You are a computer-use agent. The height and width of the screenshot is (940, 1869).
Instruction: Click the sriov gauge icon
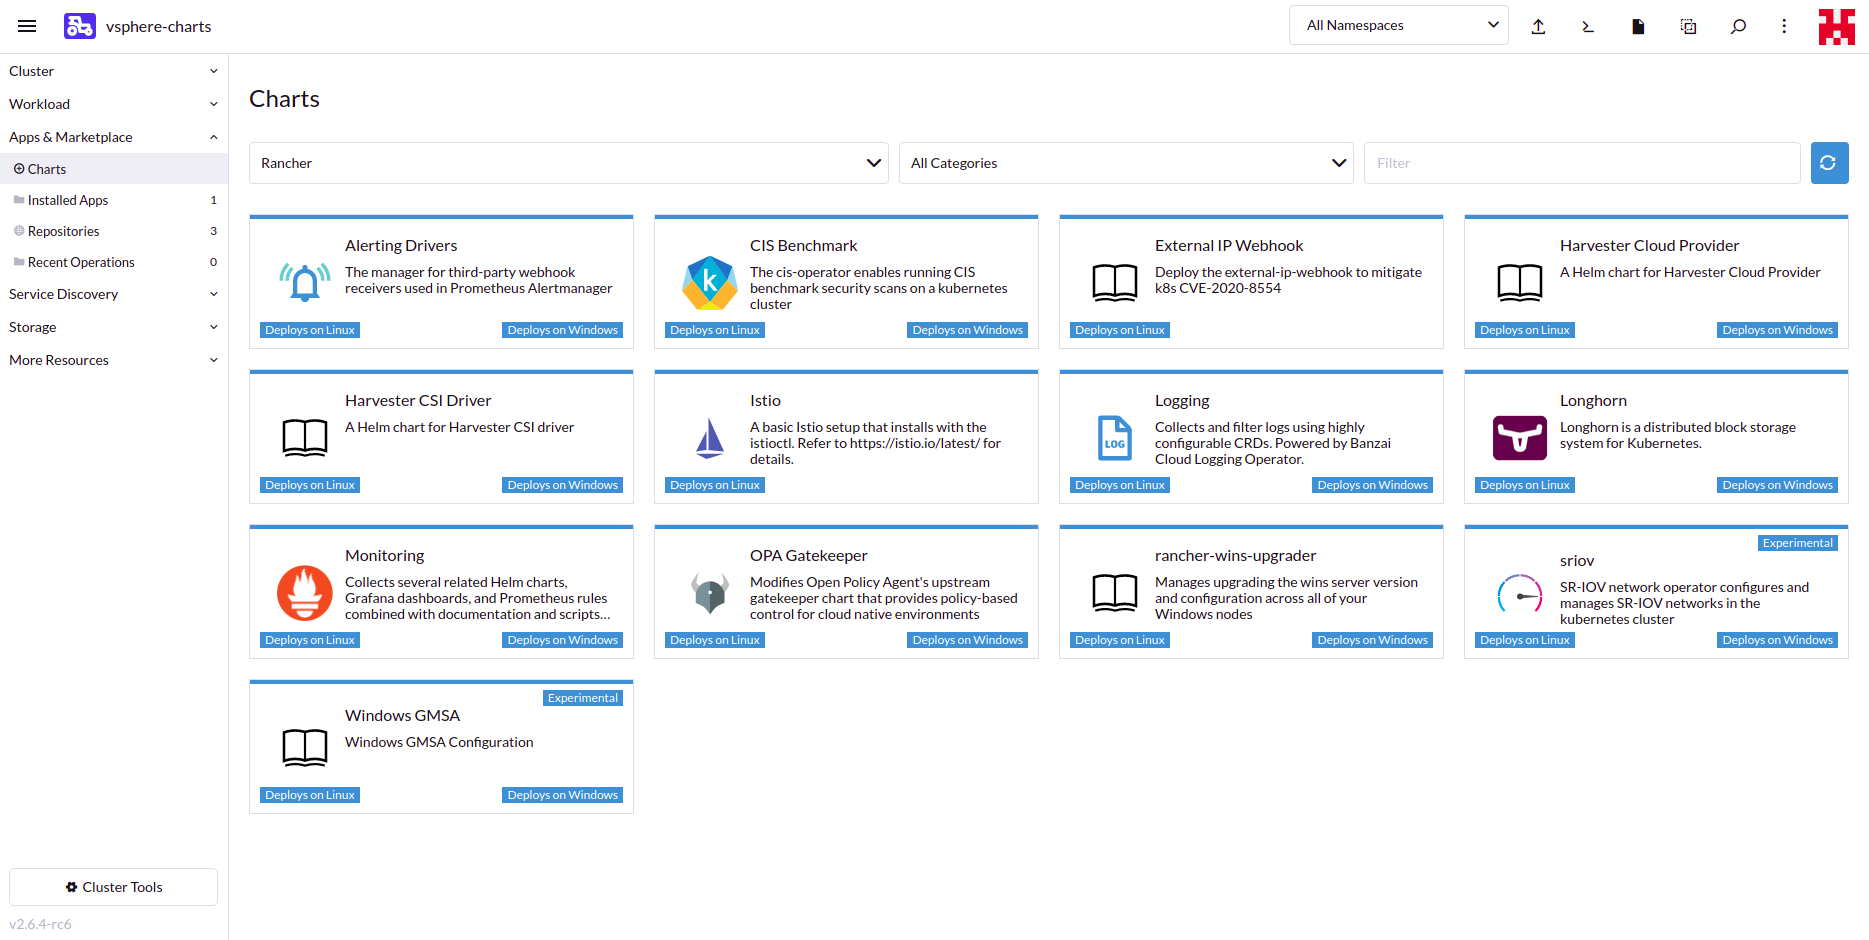1520,595
